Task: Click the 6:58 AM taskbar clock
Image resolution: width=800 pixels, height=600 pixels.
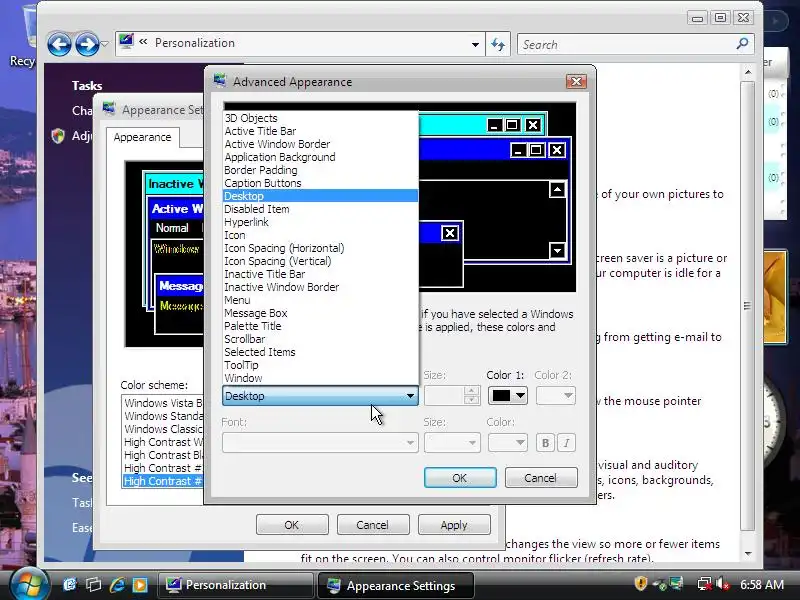Action: point(762,585)
